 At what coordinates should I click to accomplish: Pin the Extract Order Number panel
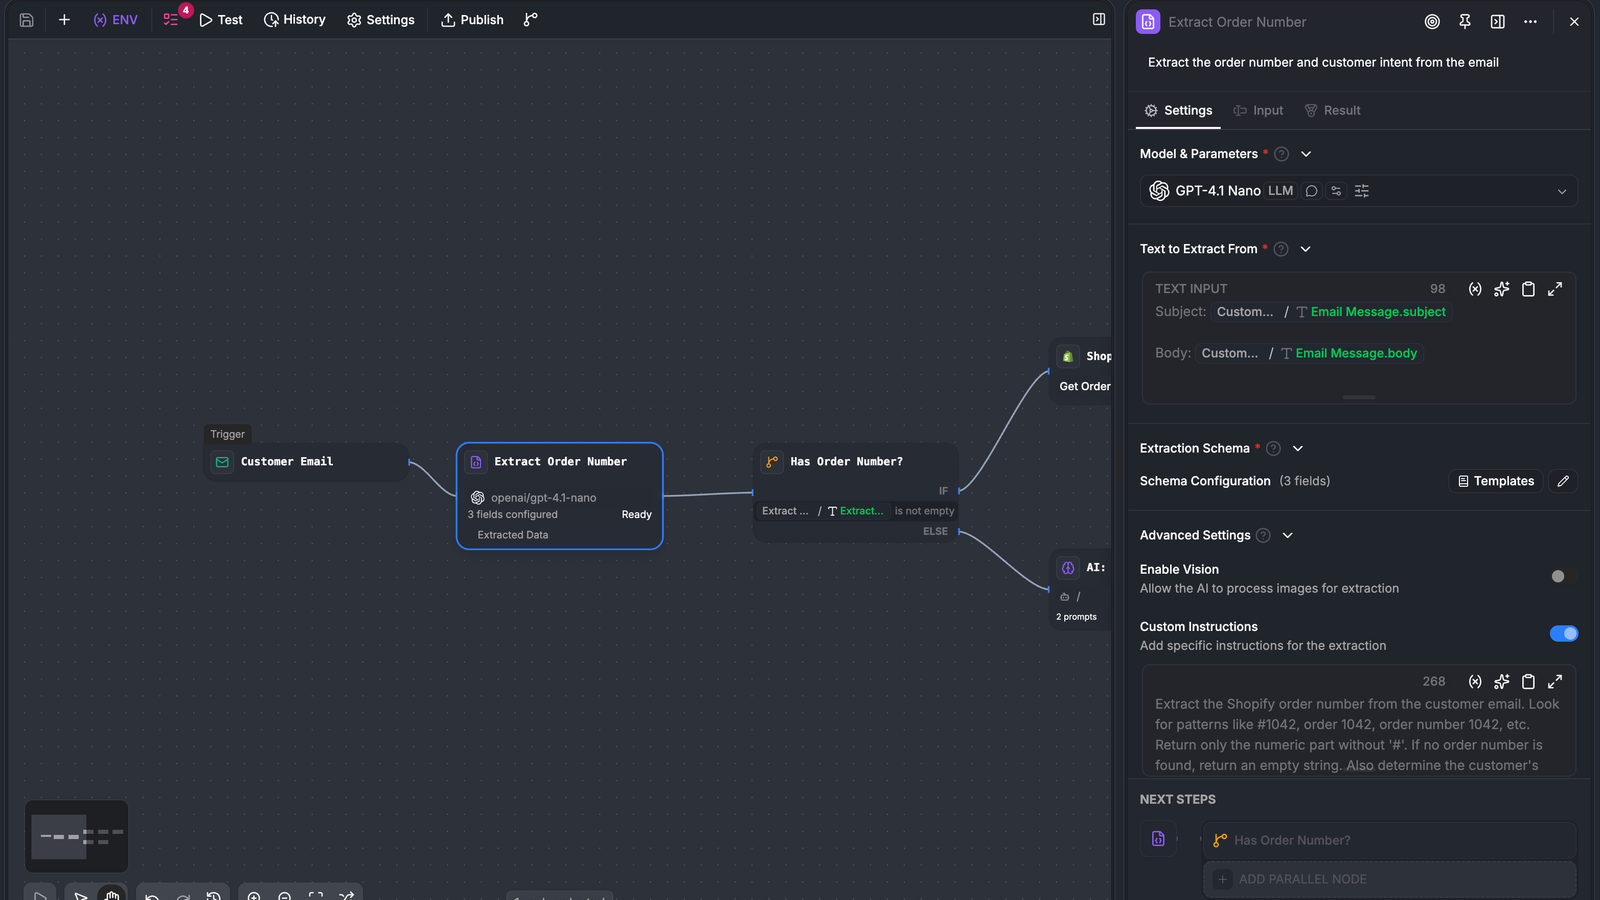point(1465,22)
